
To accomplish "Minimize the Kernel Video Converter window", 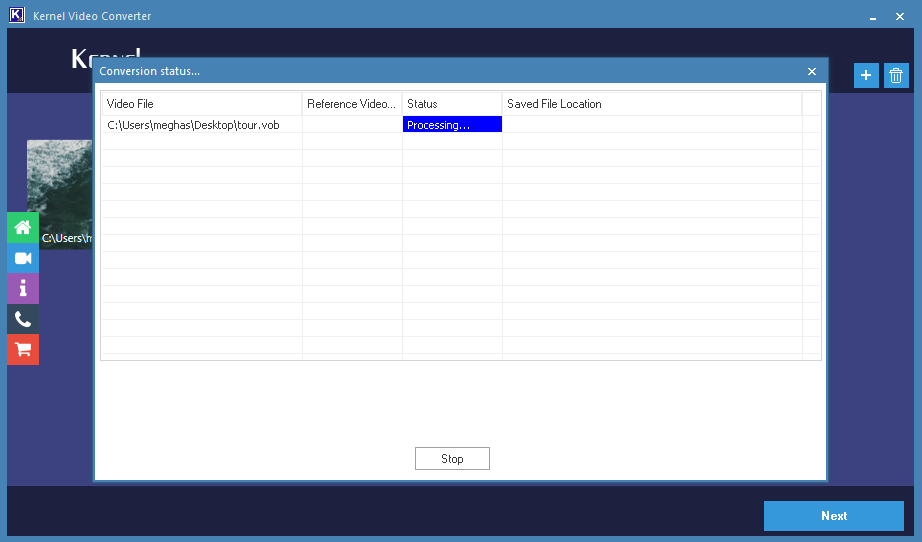I will (x=873, y=16).
